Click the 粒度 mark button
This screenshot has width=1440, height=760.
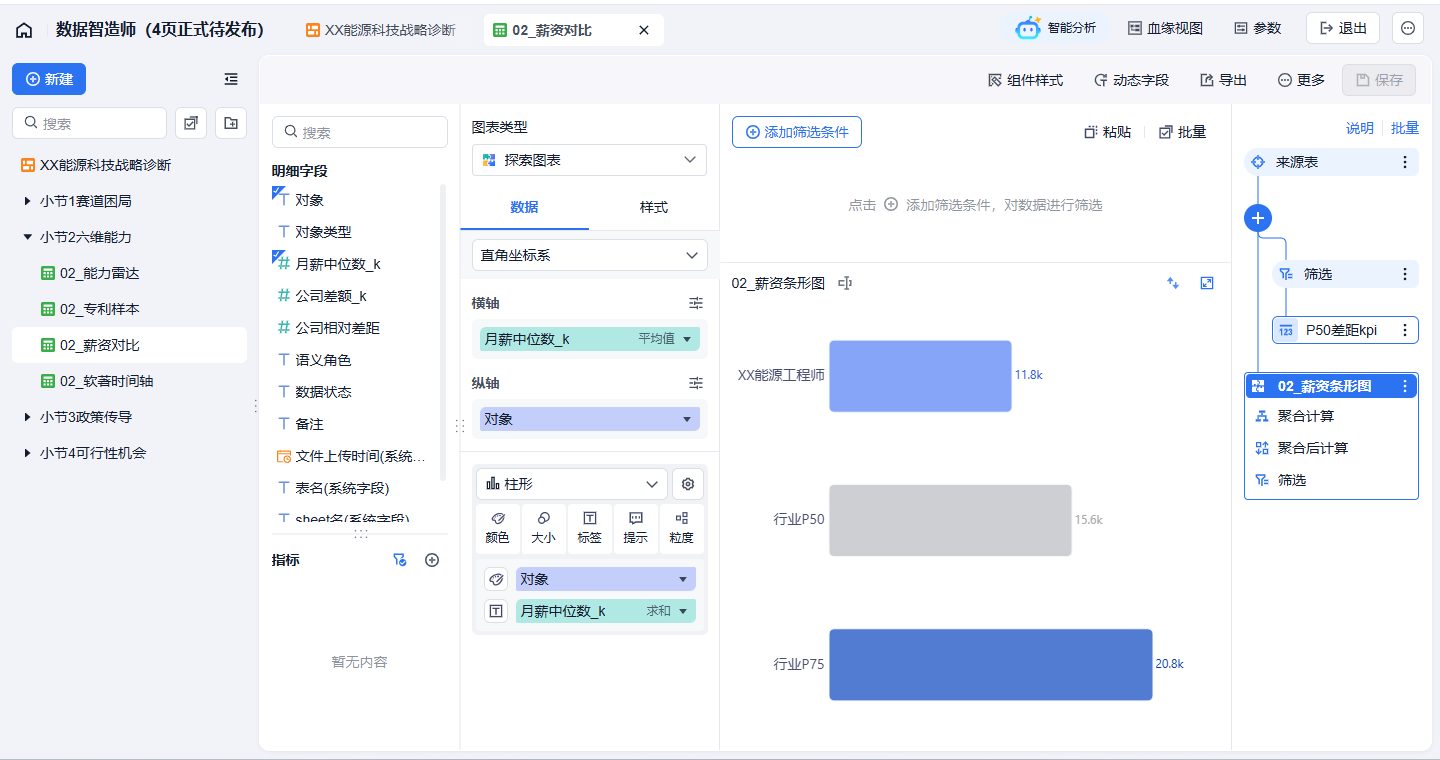[682, 528]
